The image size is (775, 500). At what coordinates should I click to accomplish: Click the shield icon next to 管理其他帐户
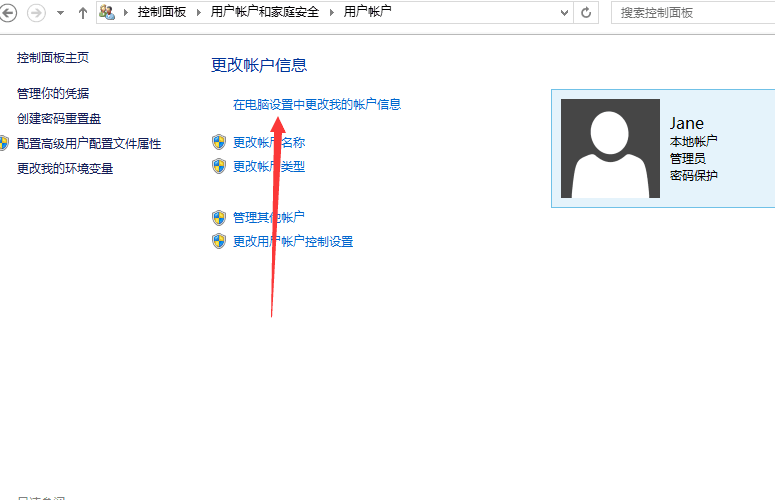tap(219, 217)
